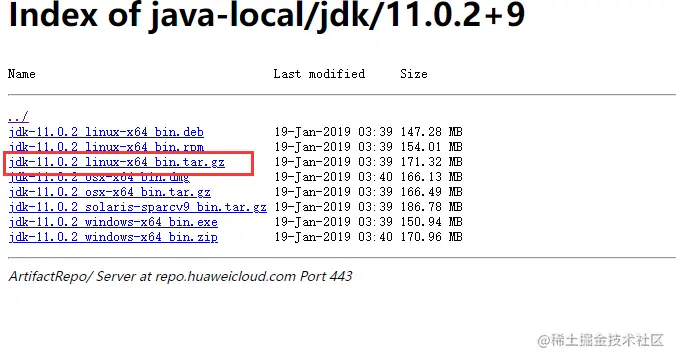Click the date of the linux-x64_bin.deb row
The height and width of the screenshot is (360, 676).
coord(334,131)
